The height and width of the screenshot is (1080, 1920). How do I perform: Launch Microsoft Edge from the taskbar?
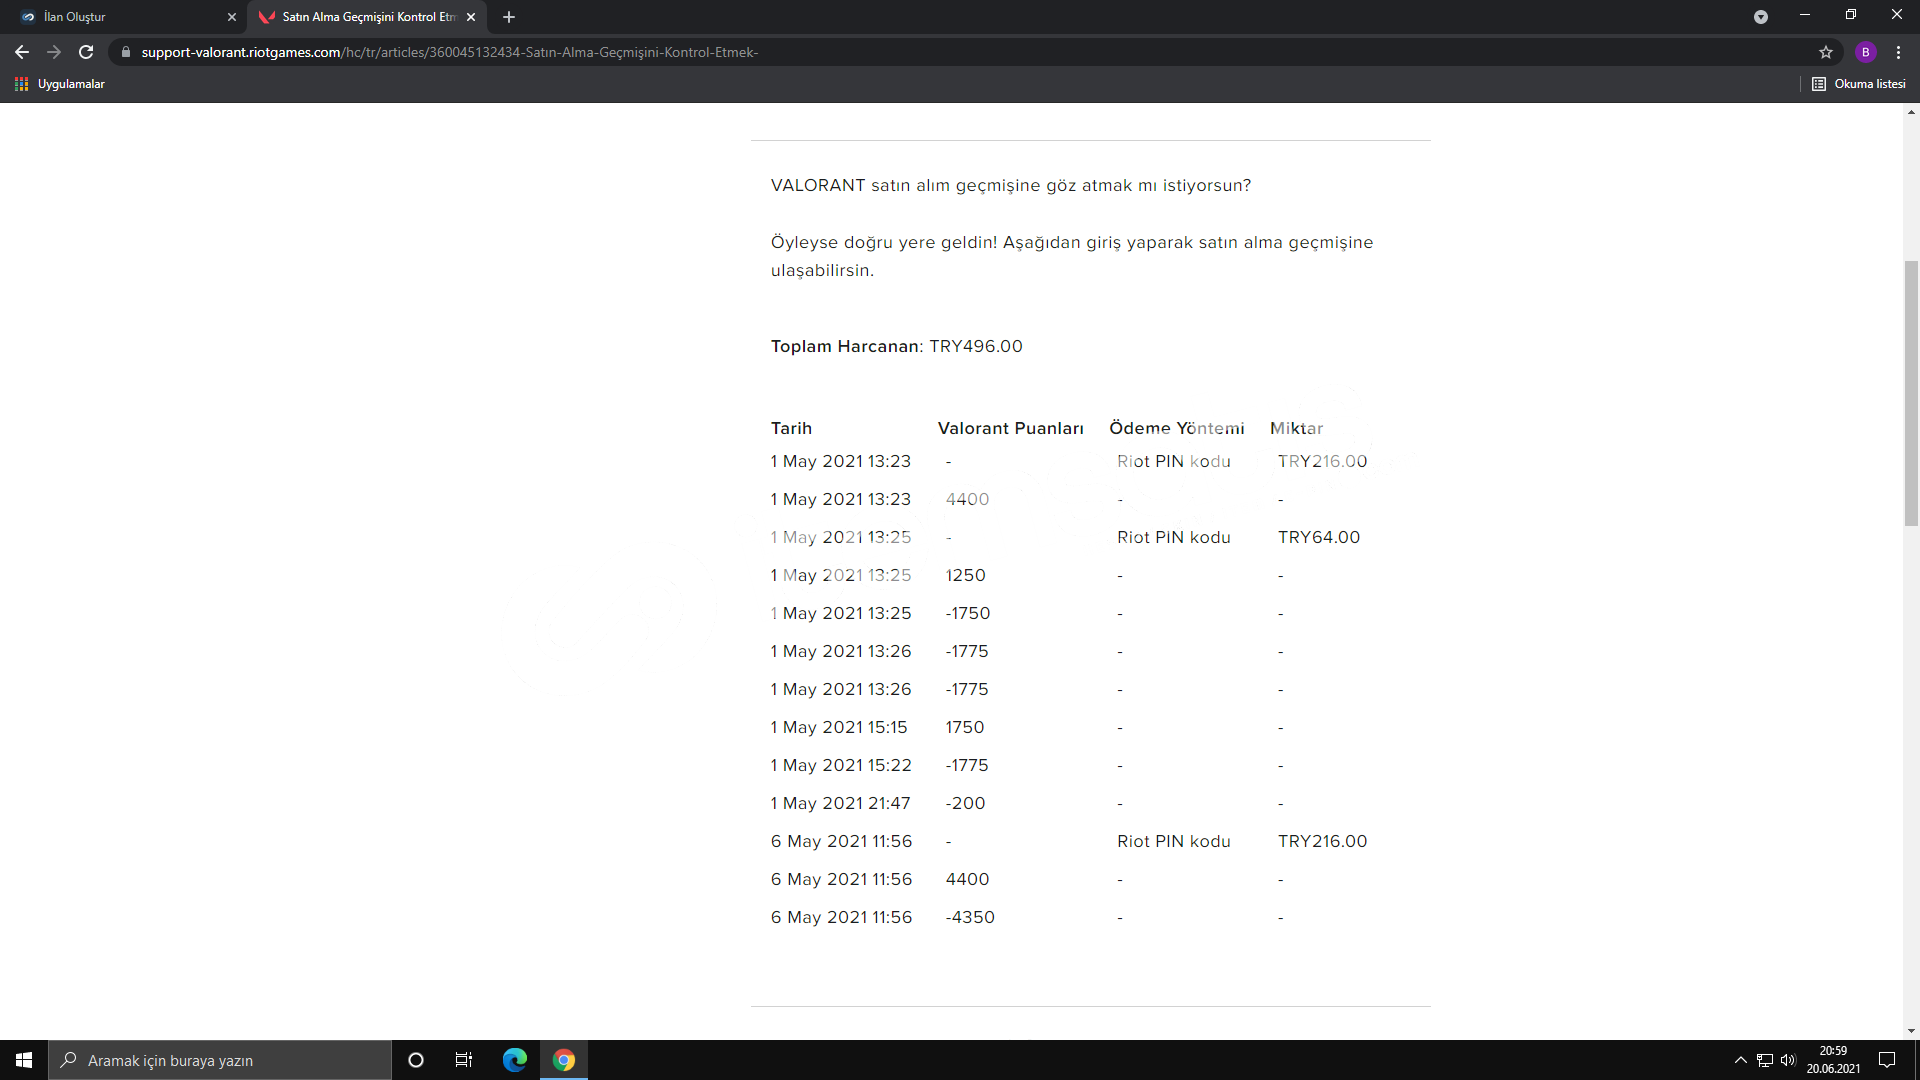pyautogui.click(x=515, y=1060)
